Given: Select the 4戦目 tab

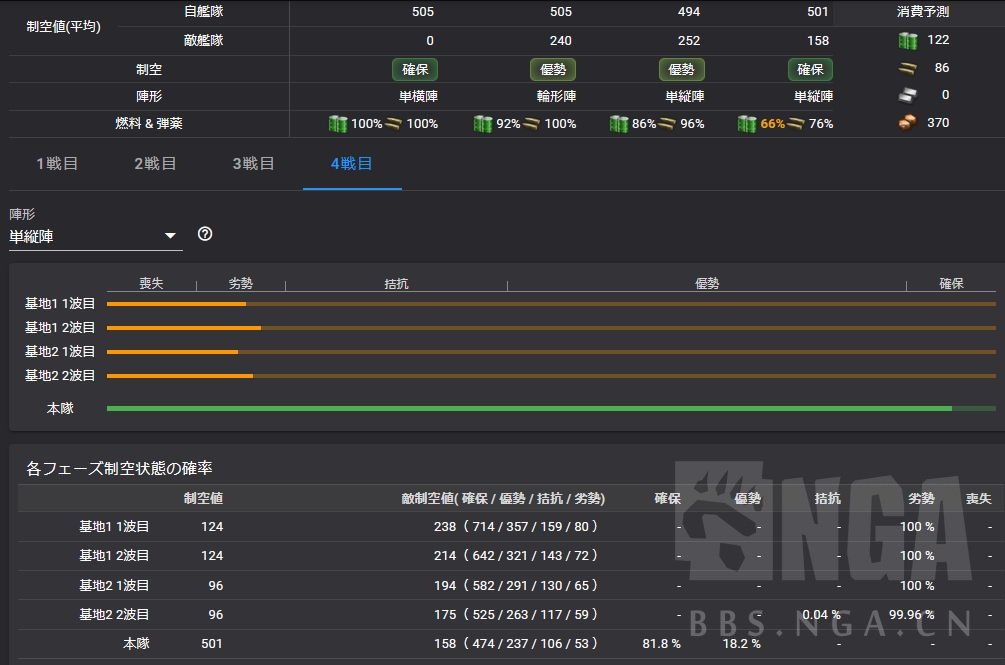Looking at the screenshot, I should (x=351, y=162).
